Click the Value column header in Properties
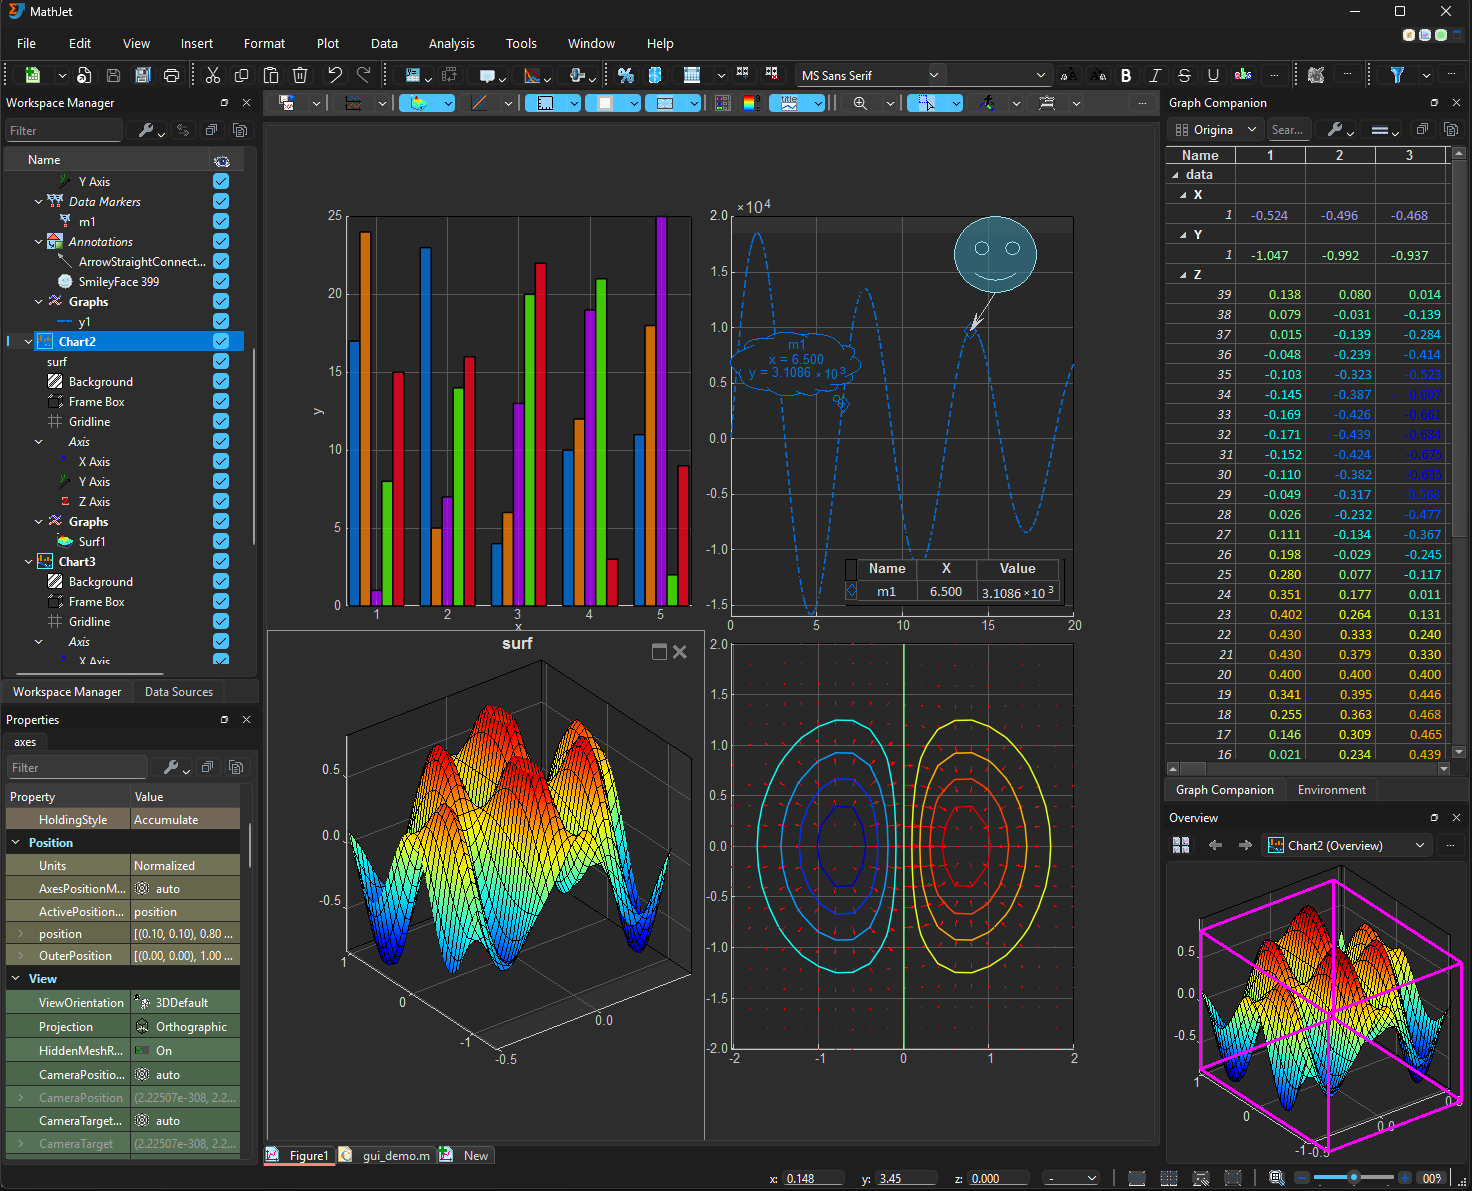 186,797
